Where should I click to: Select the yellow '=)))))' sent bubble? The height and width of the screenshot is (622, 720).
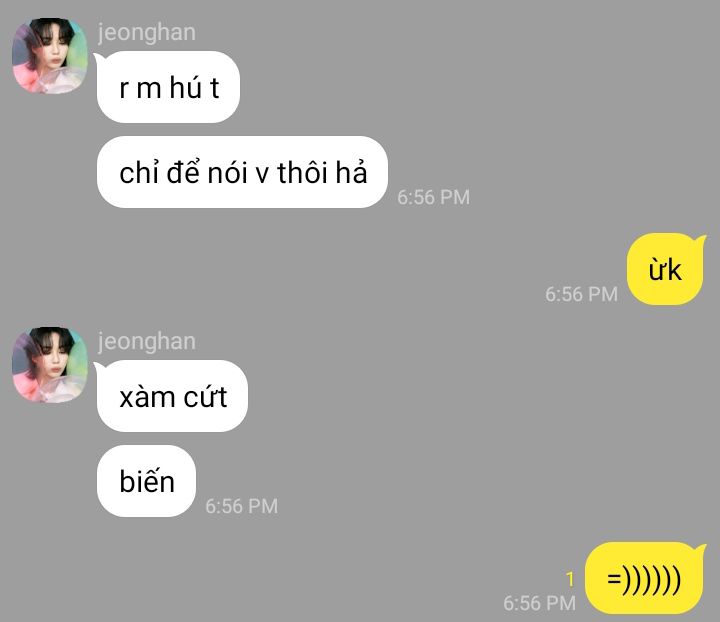point(644,578)
